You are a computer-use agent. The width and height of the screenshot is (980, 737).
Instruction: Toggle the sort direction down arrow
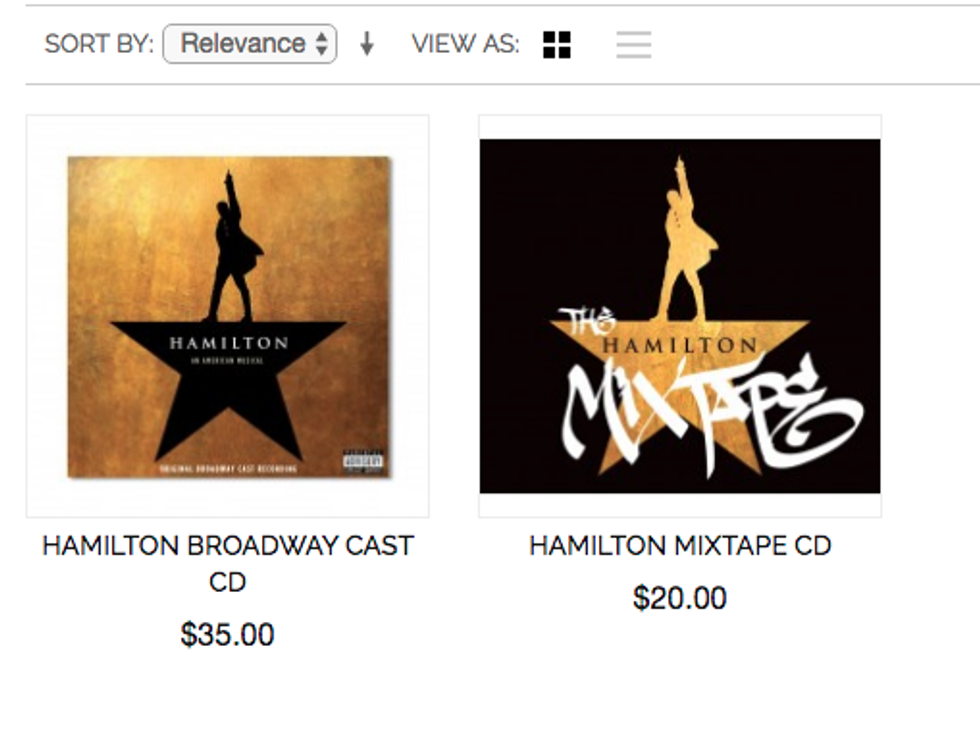[367, 44]
